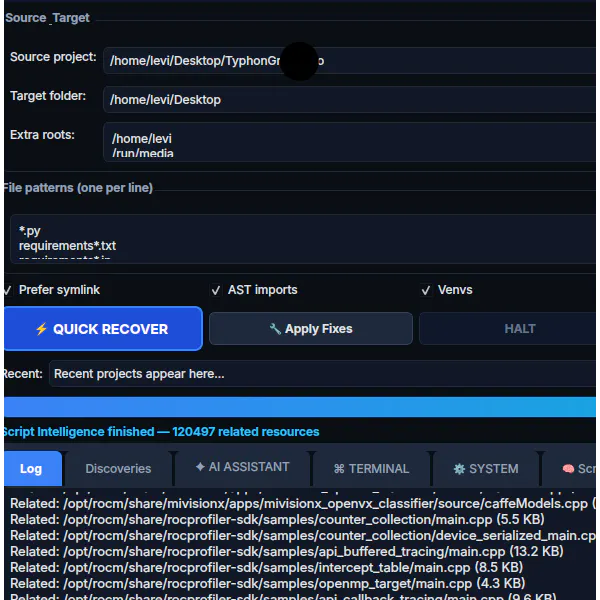Image resolution: width=600 pixels, height=600 pixels.
Task: Click the intercept_table/main.cpp (8.5 KB) line
Action: click(x=267, y=567)
